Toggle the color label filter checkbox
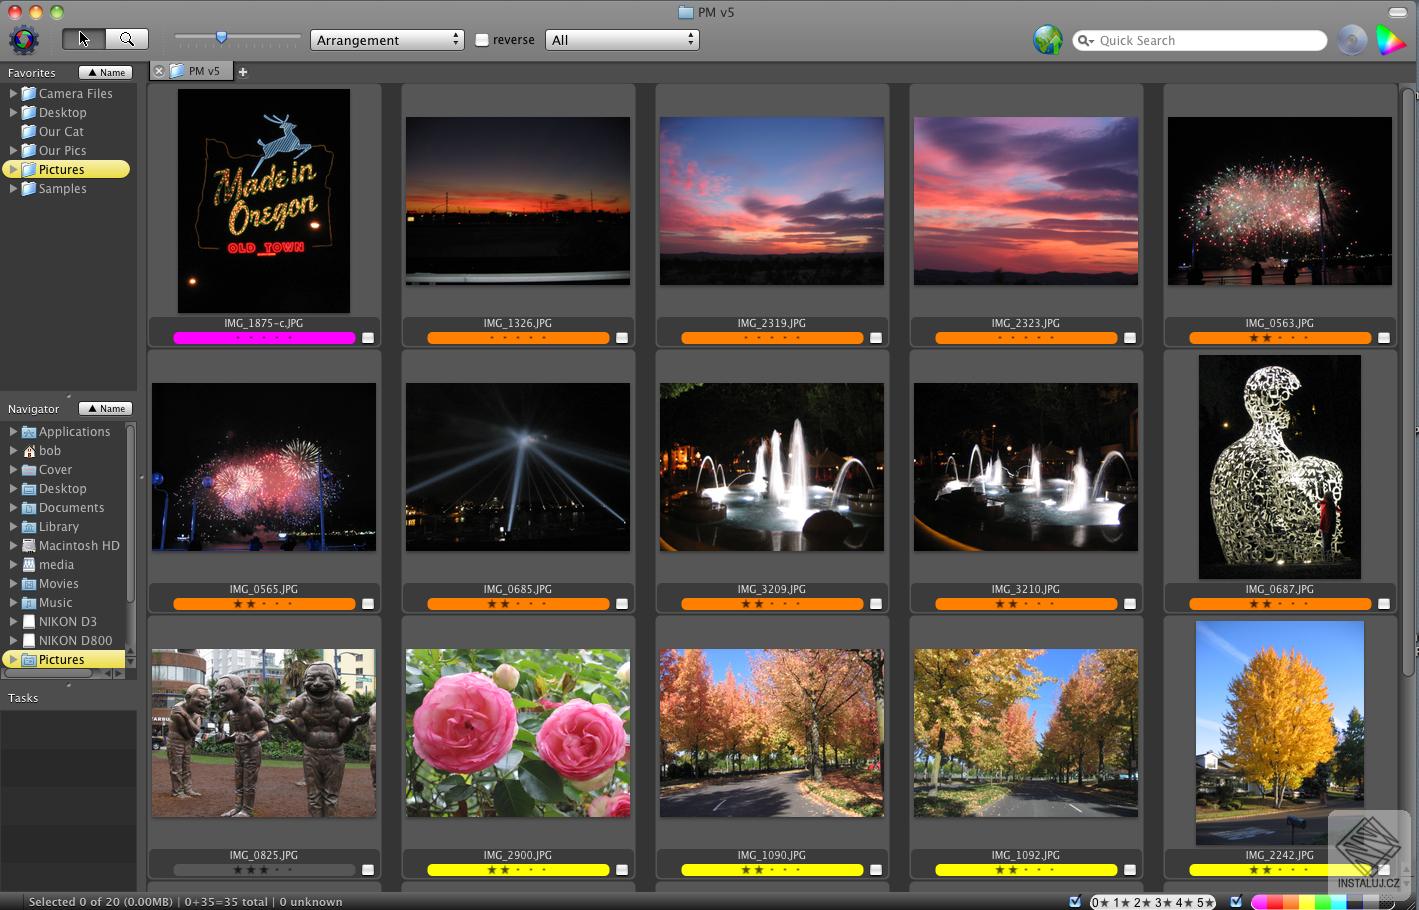 pos(1236,901)
